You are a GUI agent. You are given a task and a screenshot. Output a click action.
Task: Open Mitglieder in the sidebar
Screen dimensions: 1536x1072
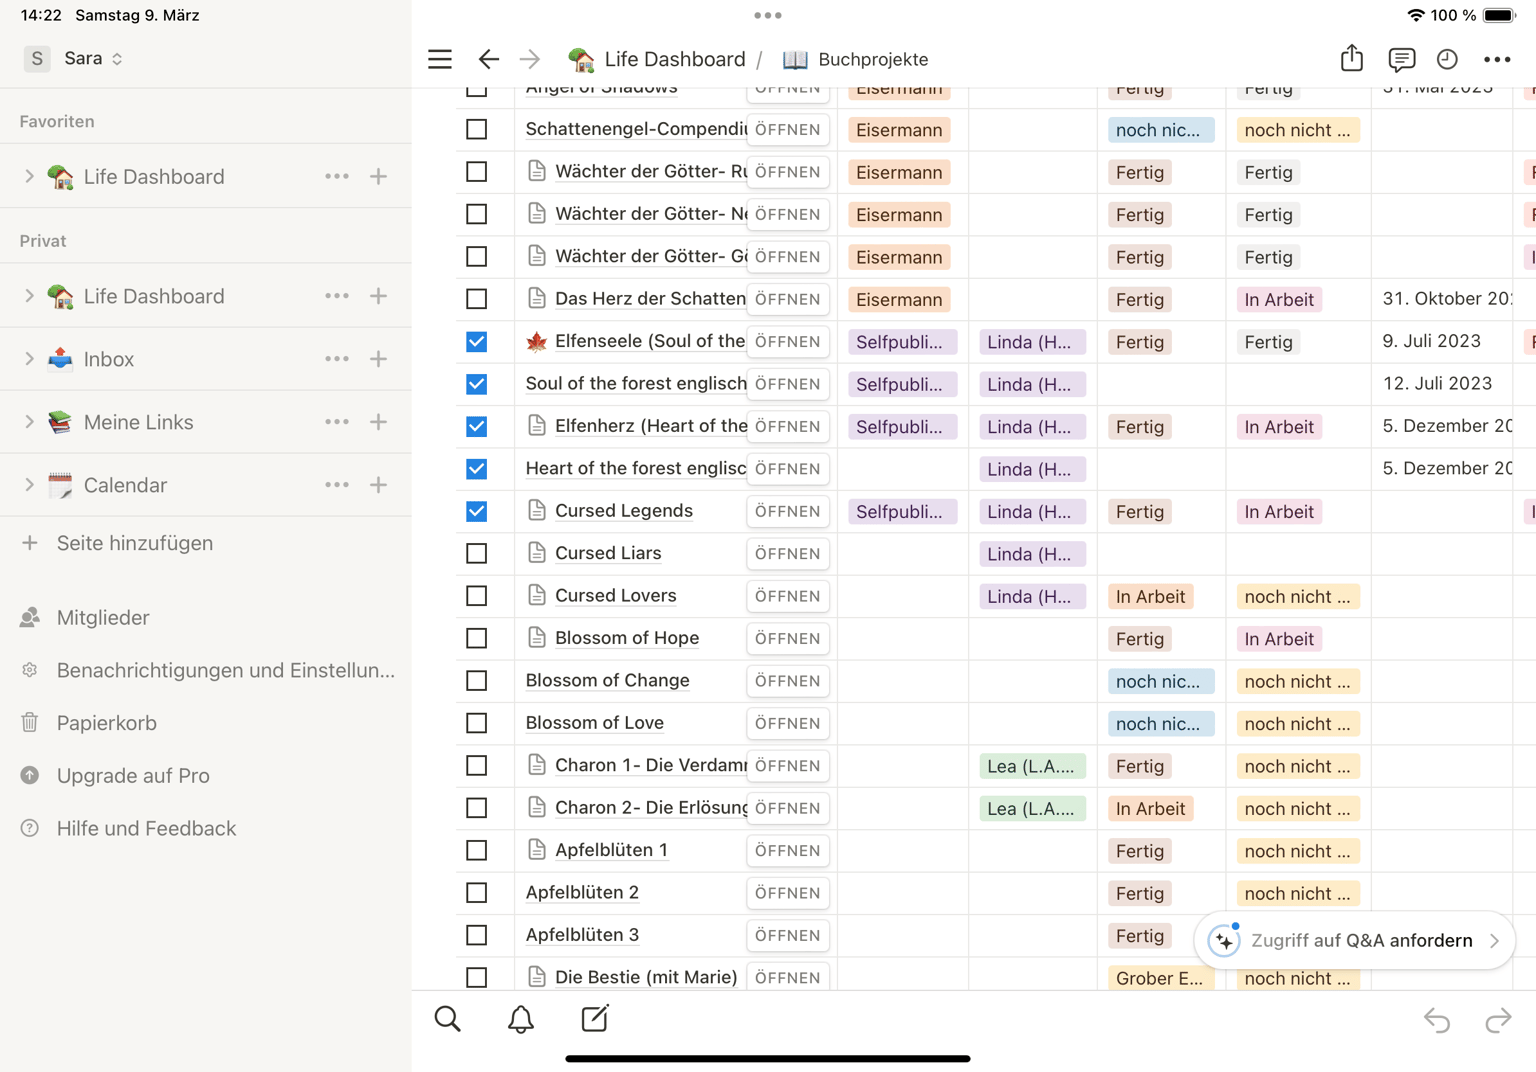[103, 618]
